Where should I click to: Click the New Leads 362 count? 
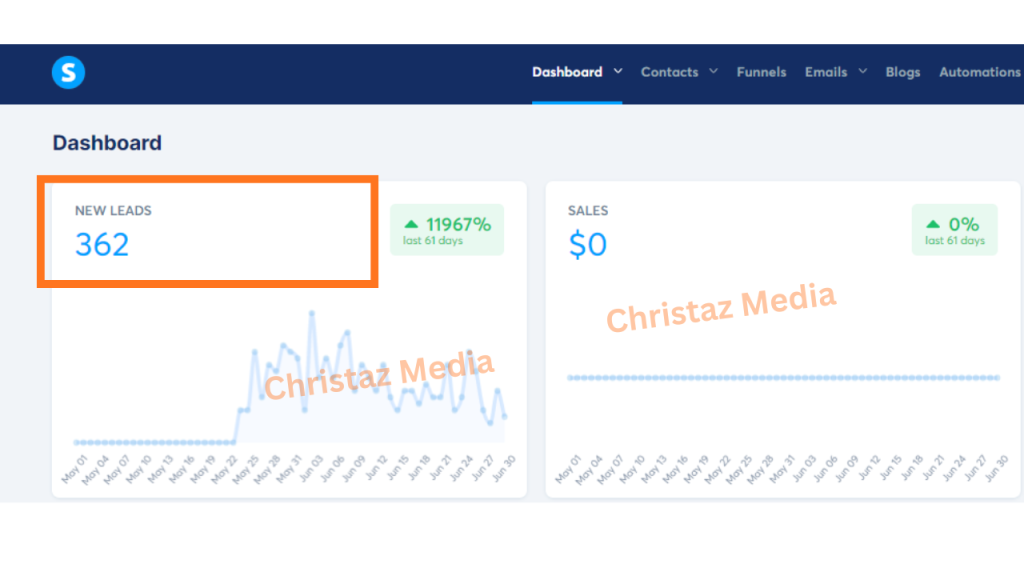click(x=102, y=244)
